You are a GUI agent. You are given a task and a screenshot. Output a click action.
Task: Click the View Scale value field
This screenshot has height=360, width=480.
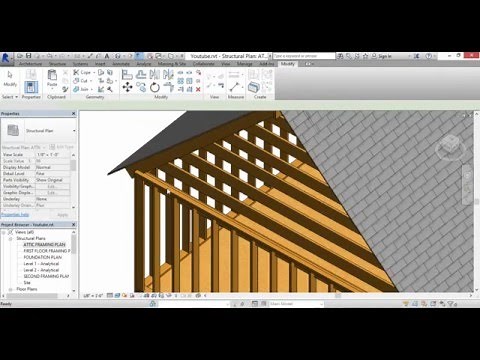click(53, 155)
